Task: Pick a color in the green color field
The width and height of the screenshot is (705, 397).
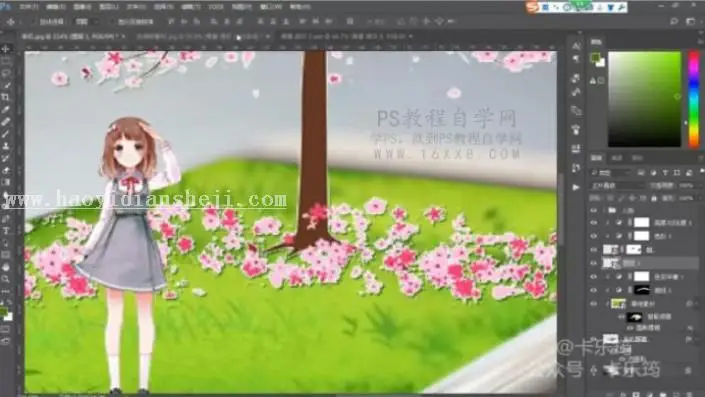Action: (x=645, y=99)
